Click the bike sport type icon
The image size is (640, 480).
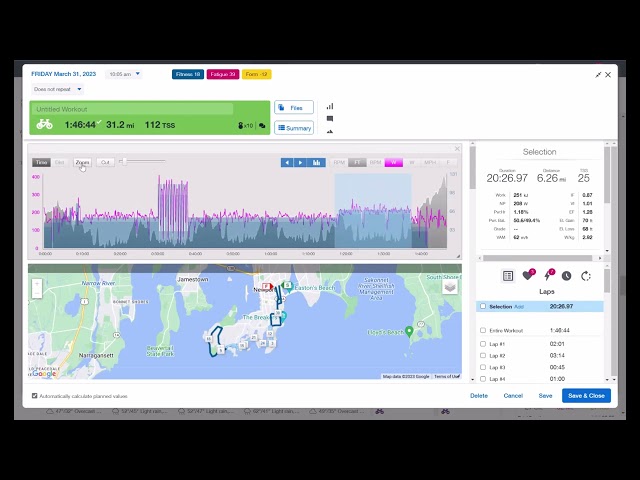(x=44, y=124)
